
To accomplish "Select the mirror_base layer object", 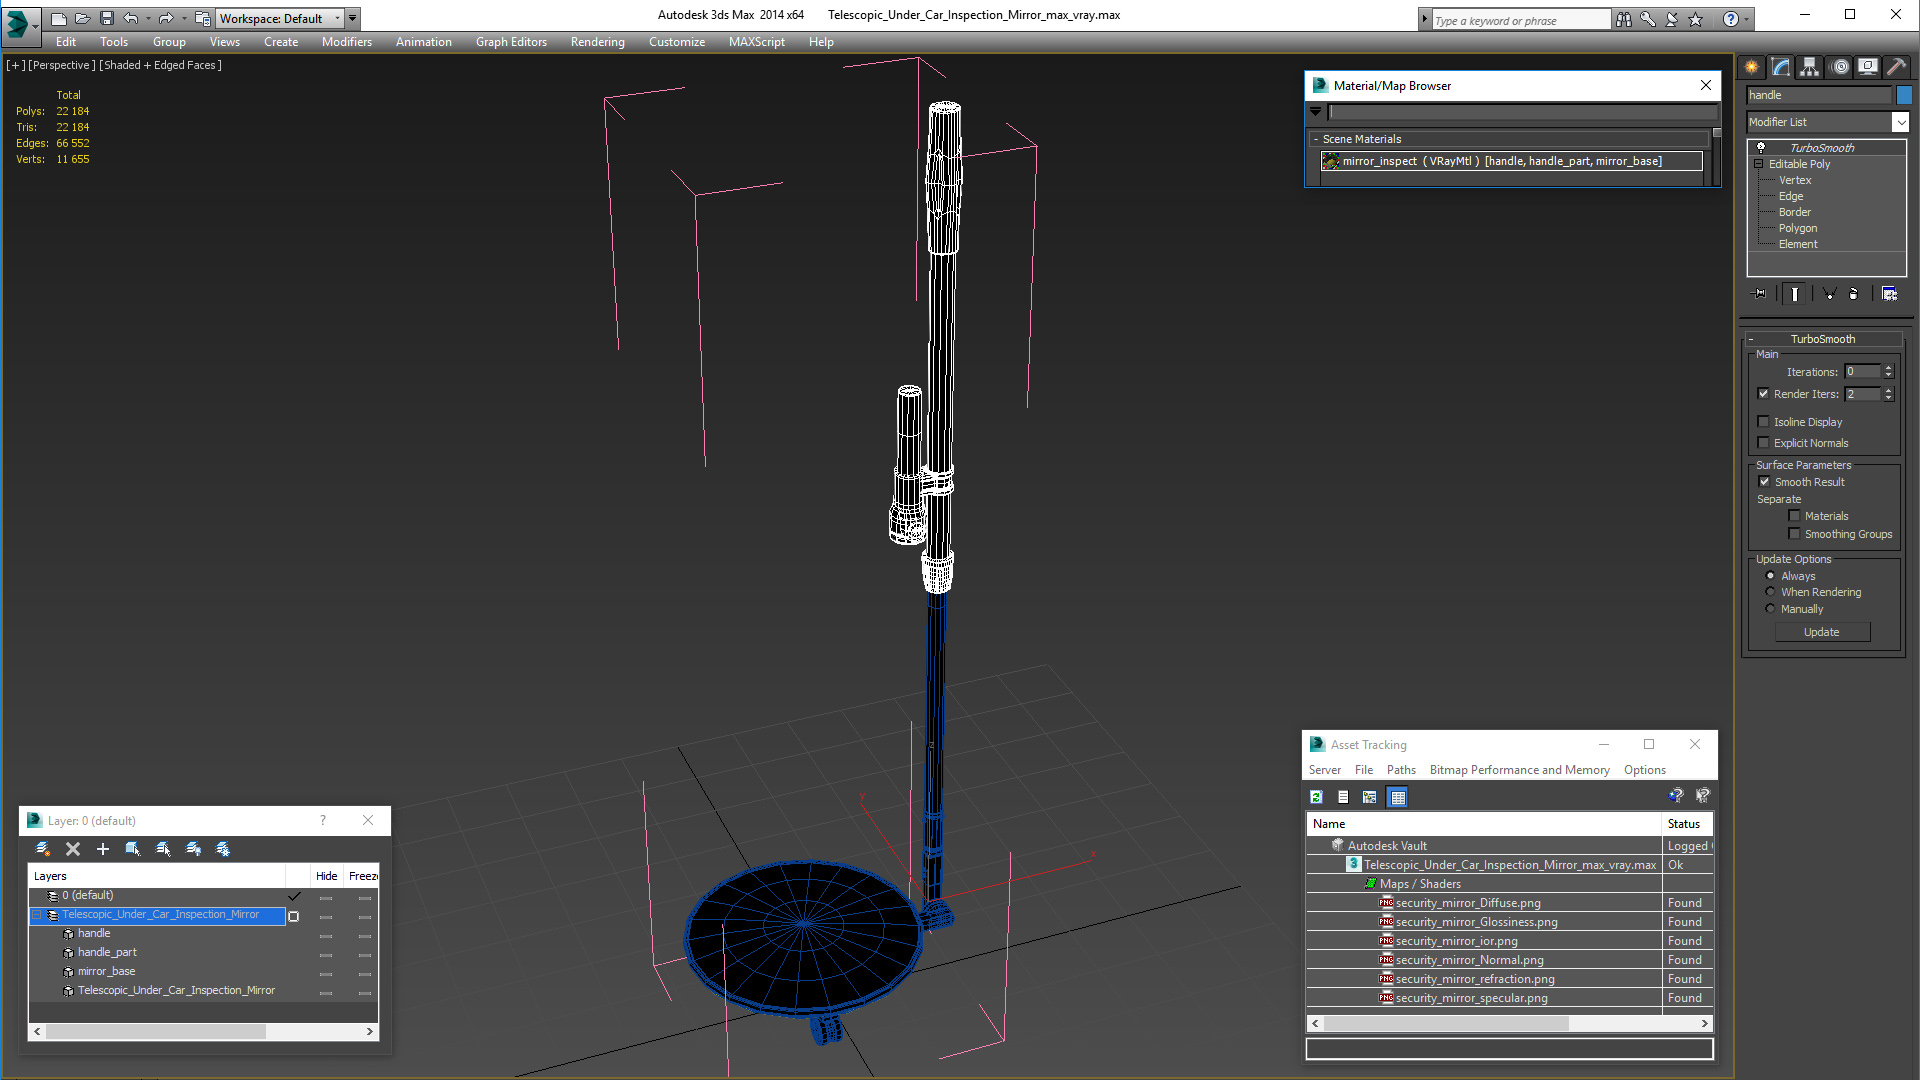I will tap(106, 971).
